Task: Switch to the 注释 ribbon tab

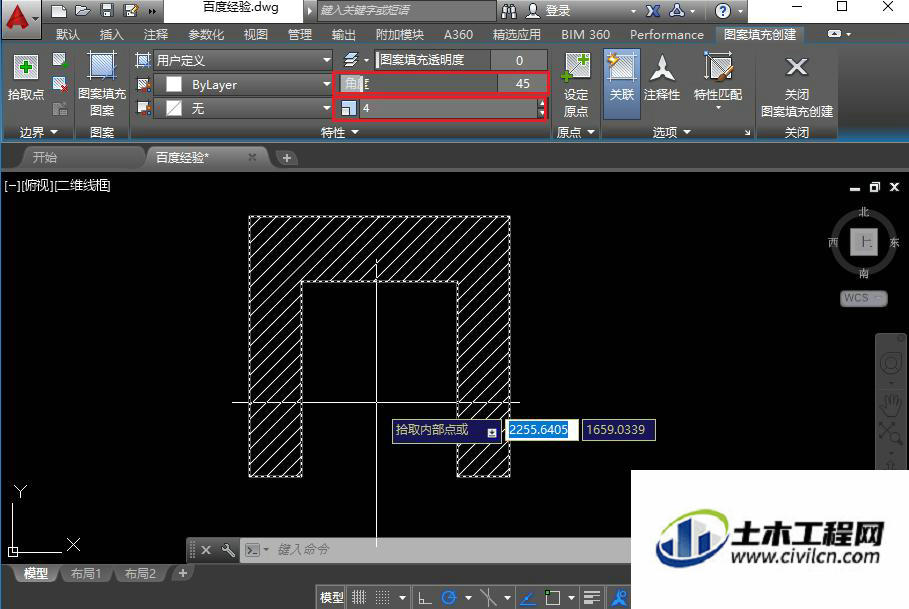Action: point(155,35)
